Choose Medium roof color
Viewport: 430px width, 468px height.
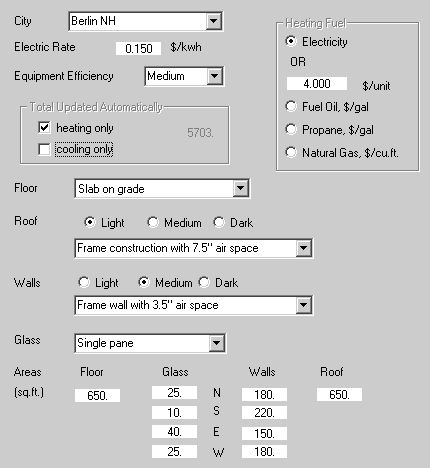point(153,222)
